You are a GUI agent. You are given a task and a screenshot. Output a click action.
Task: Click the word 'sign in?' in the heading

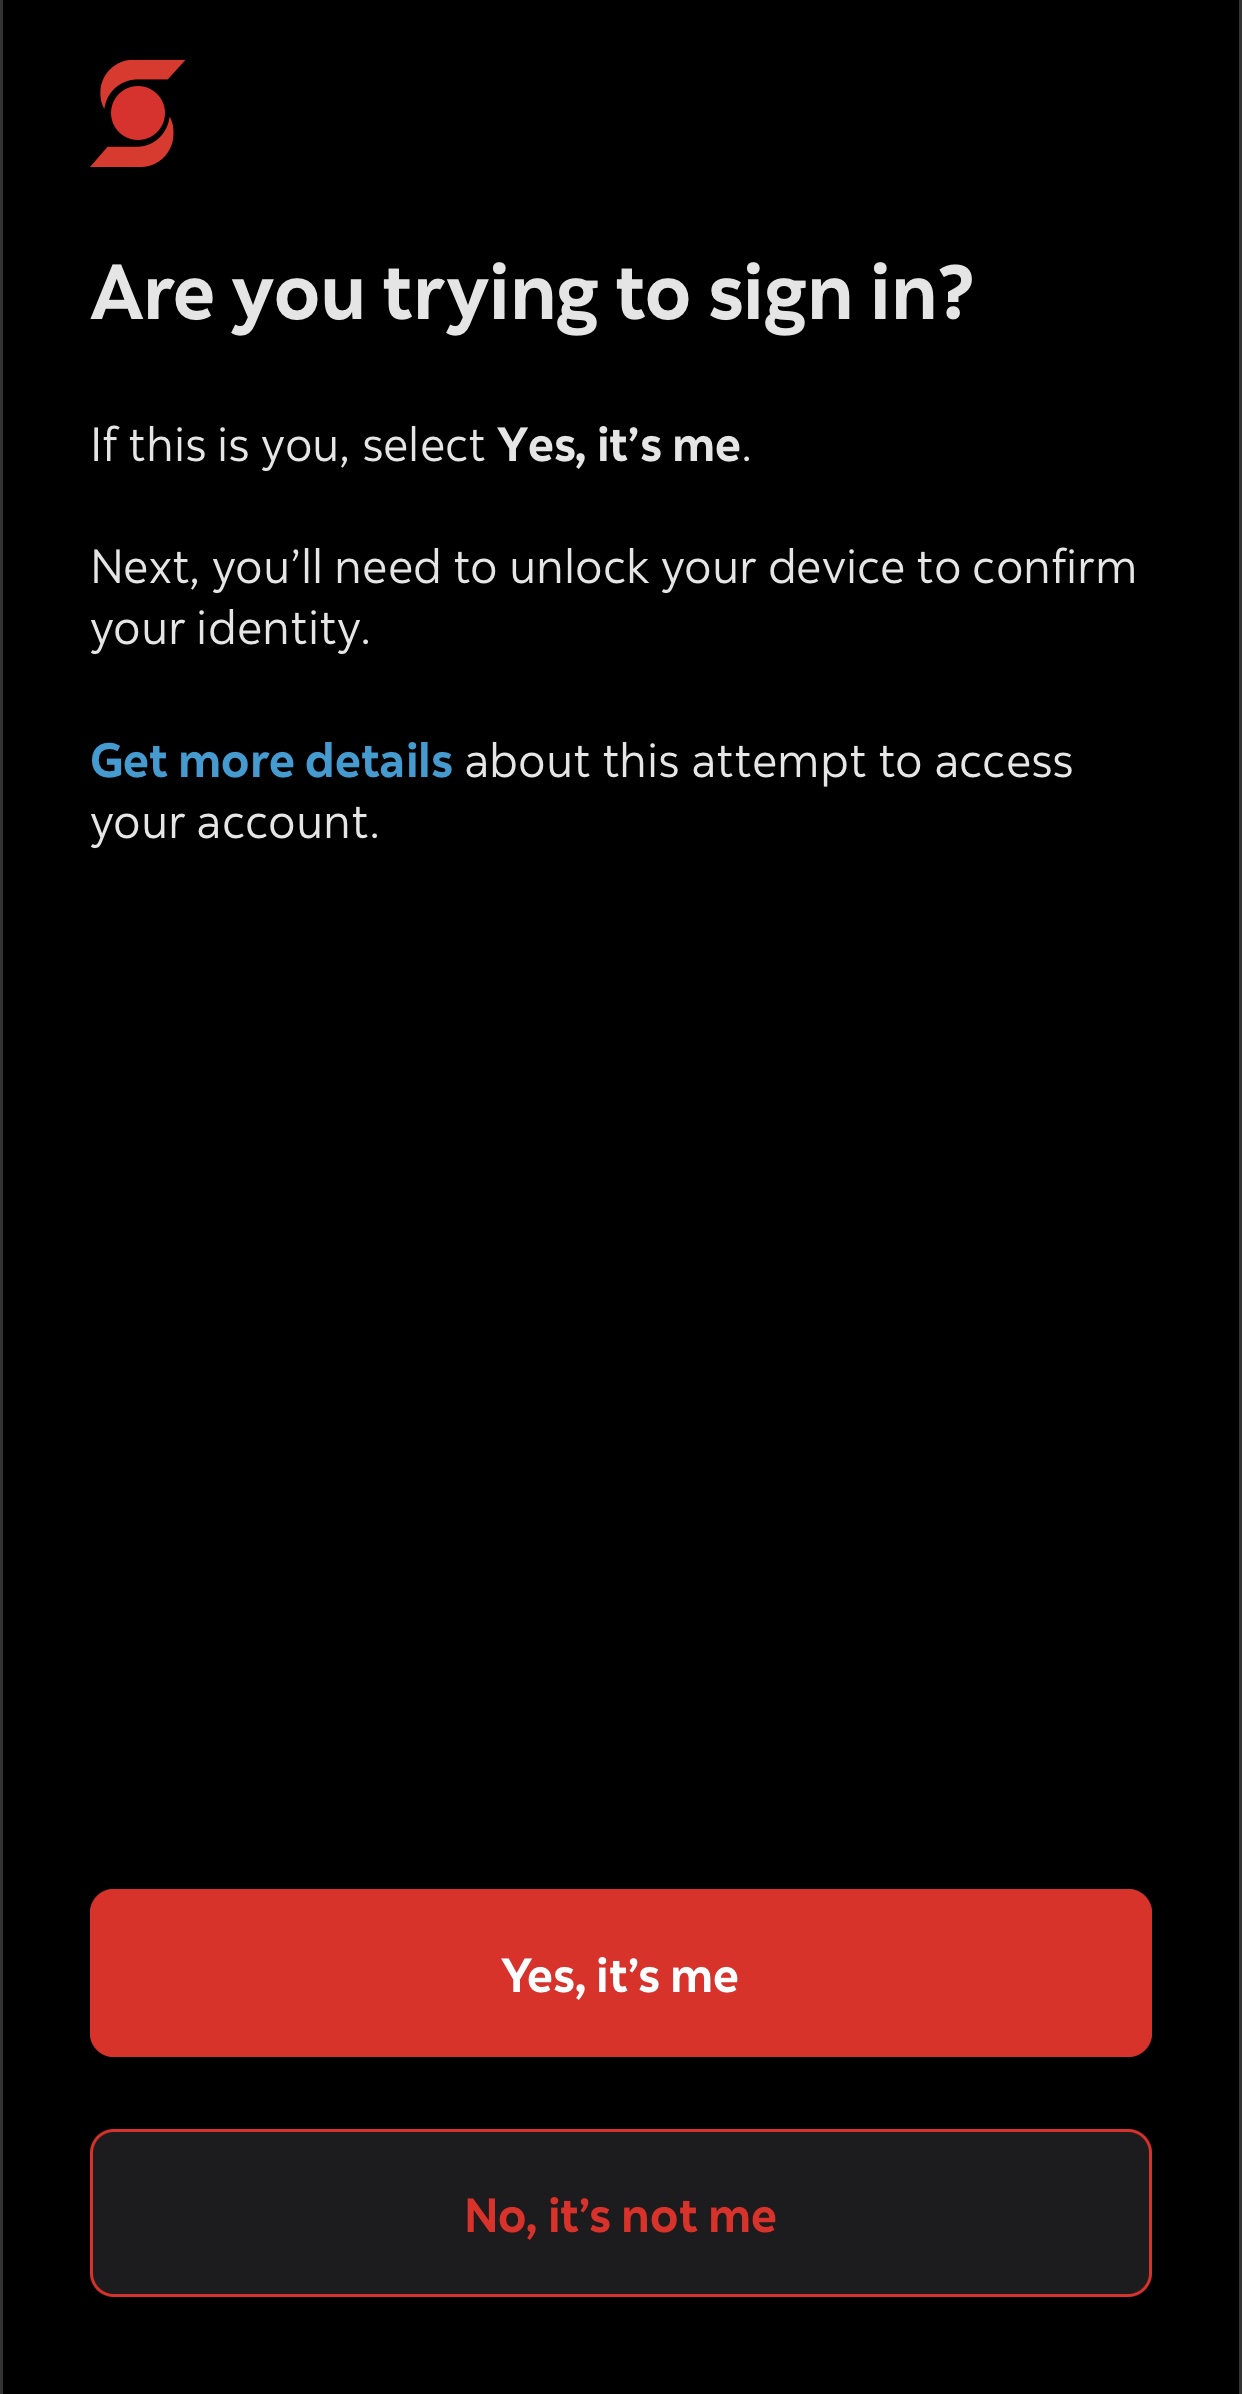tap(841, 295)
